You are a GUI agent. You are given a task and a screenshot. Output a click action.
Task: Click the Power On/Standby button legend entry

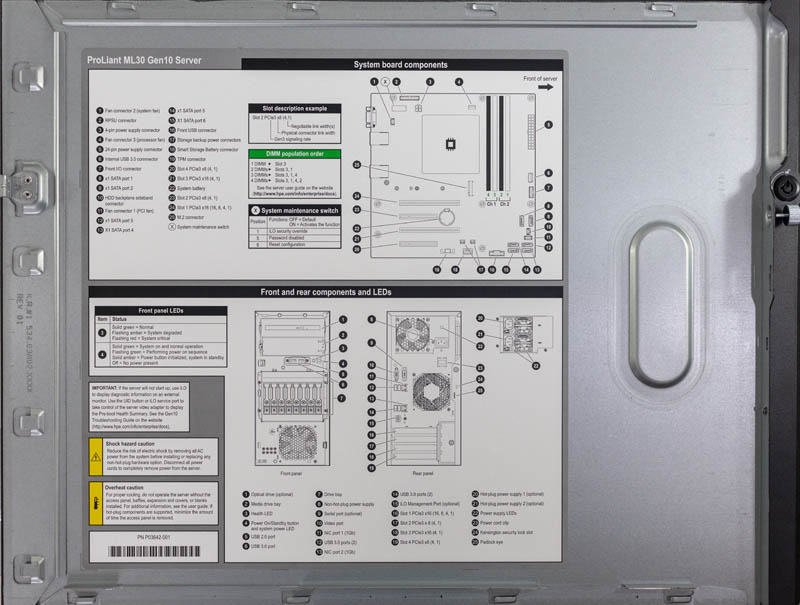click(x=271, y=526)
